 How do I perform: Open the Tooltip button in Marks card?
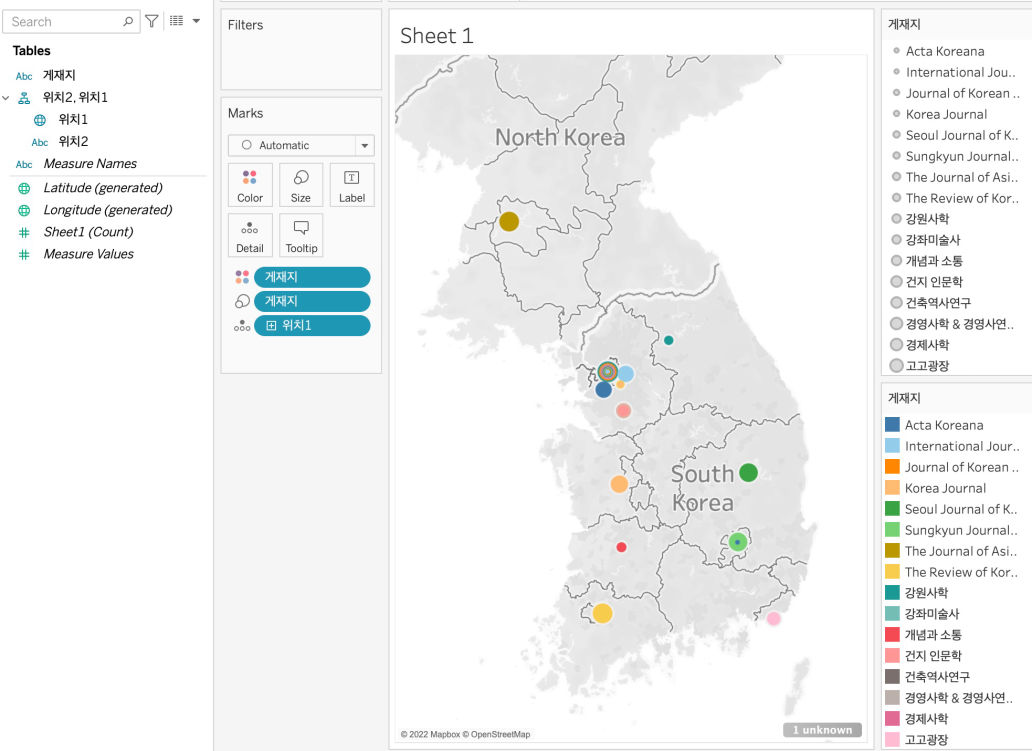coord(301,236)
